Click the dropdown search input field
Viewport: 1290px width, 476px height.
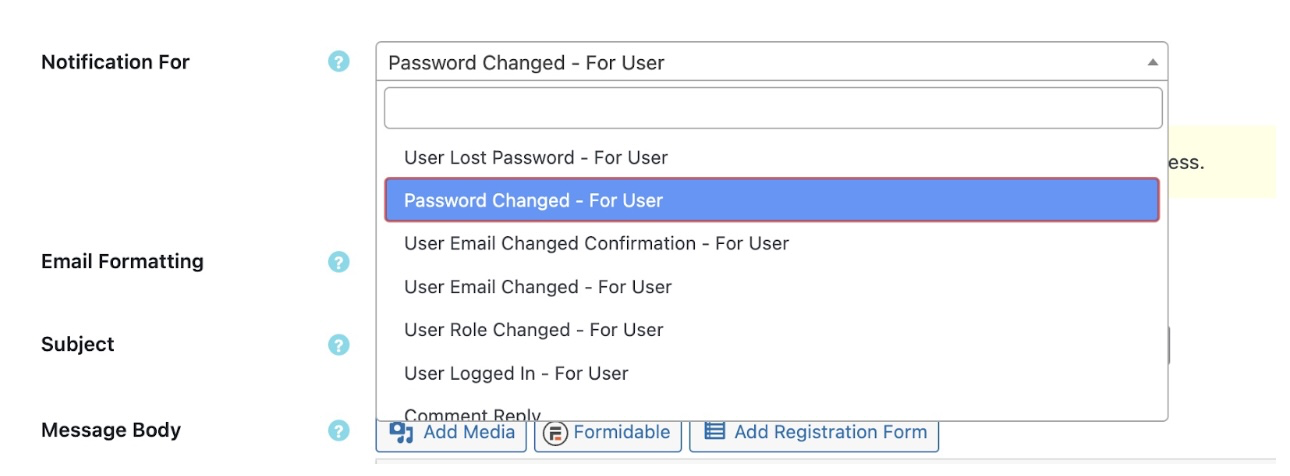click(772, 108)
